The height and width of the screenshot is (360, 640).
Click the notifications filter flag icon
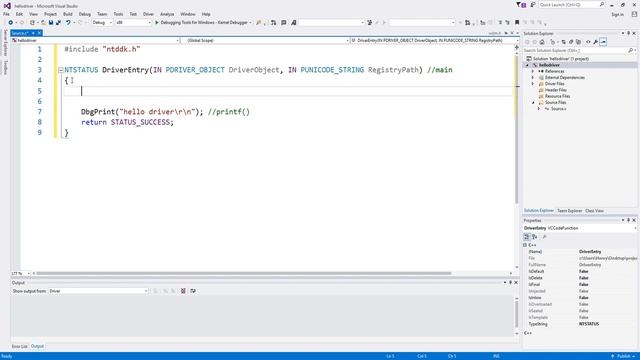click(x=521, y=5)
